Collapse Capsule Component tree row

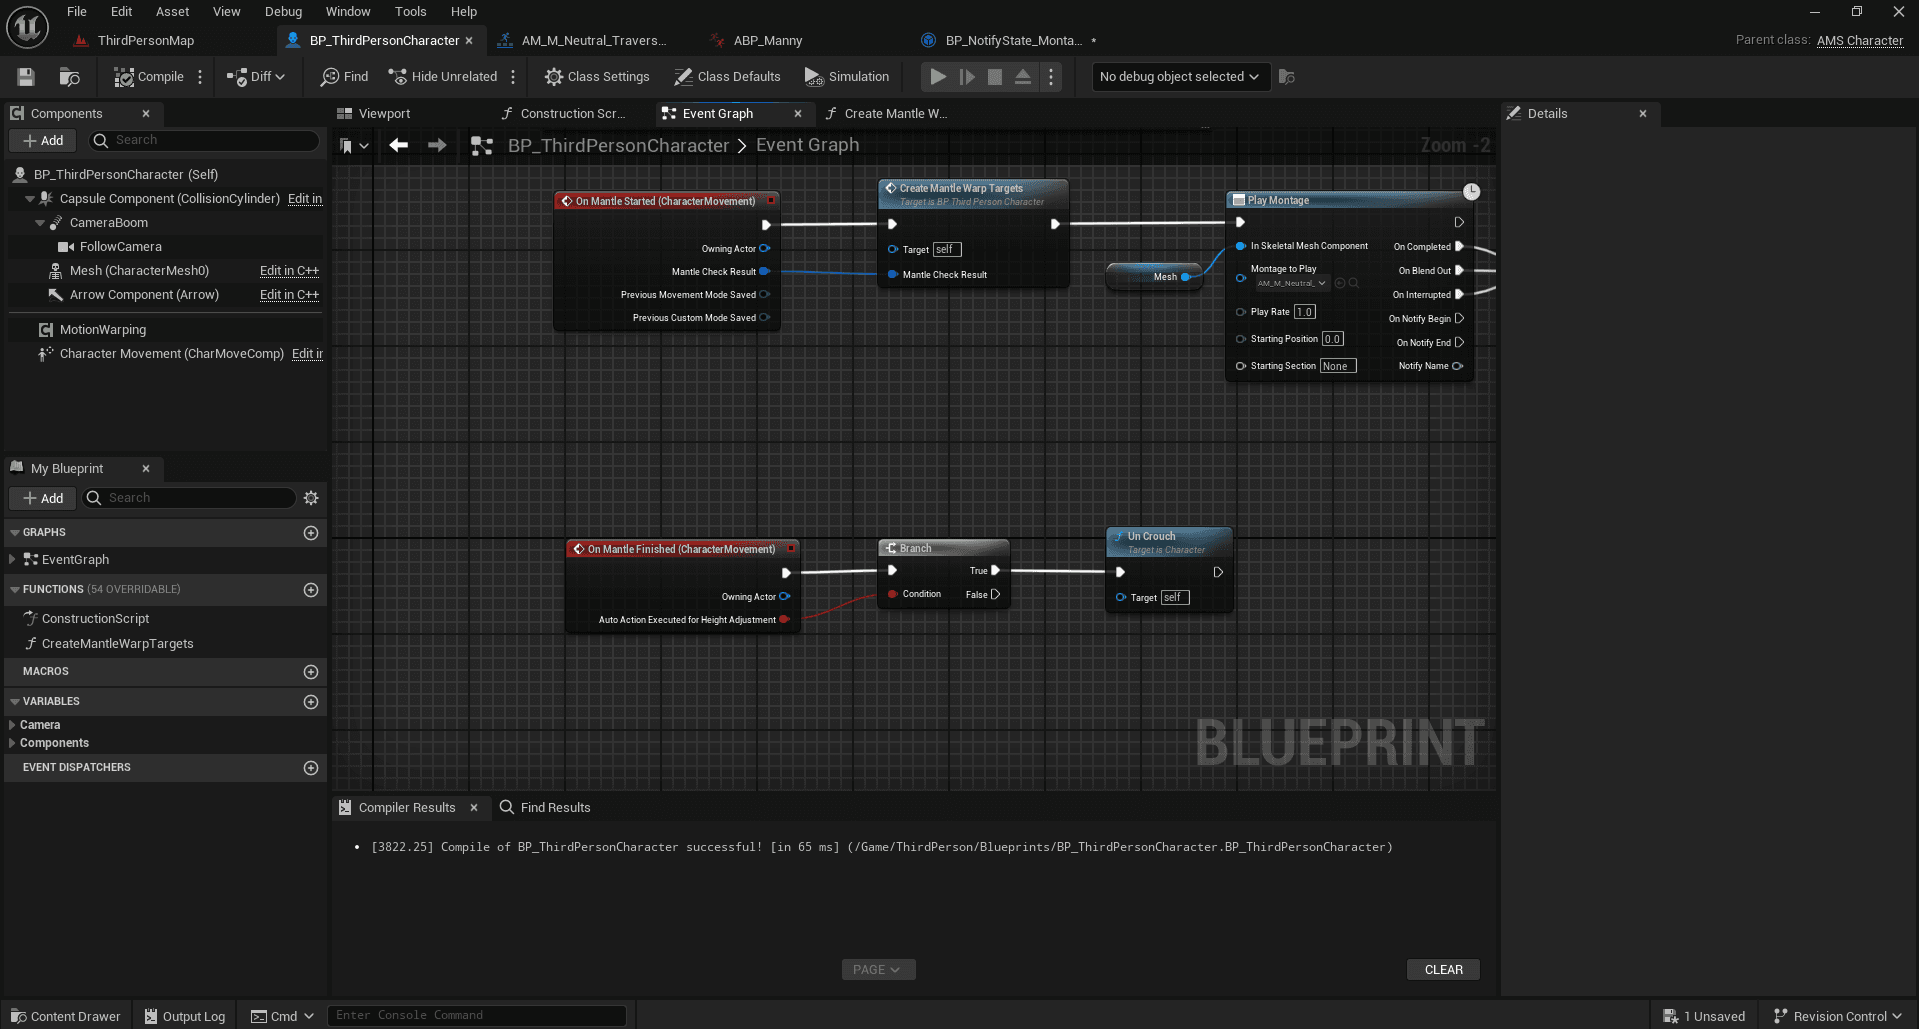click(30, 199)
